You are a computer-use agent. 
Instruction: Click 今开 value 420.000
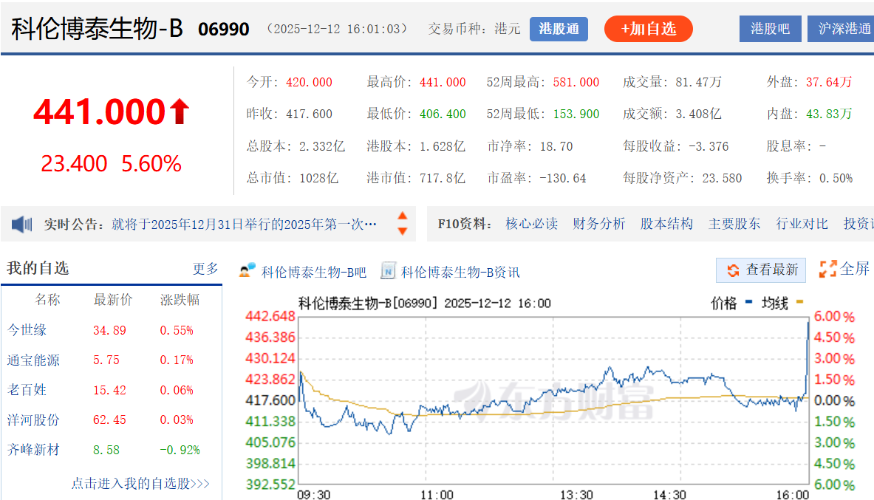point(309,82)
